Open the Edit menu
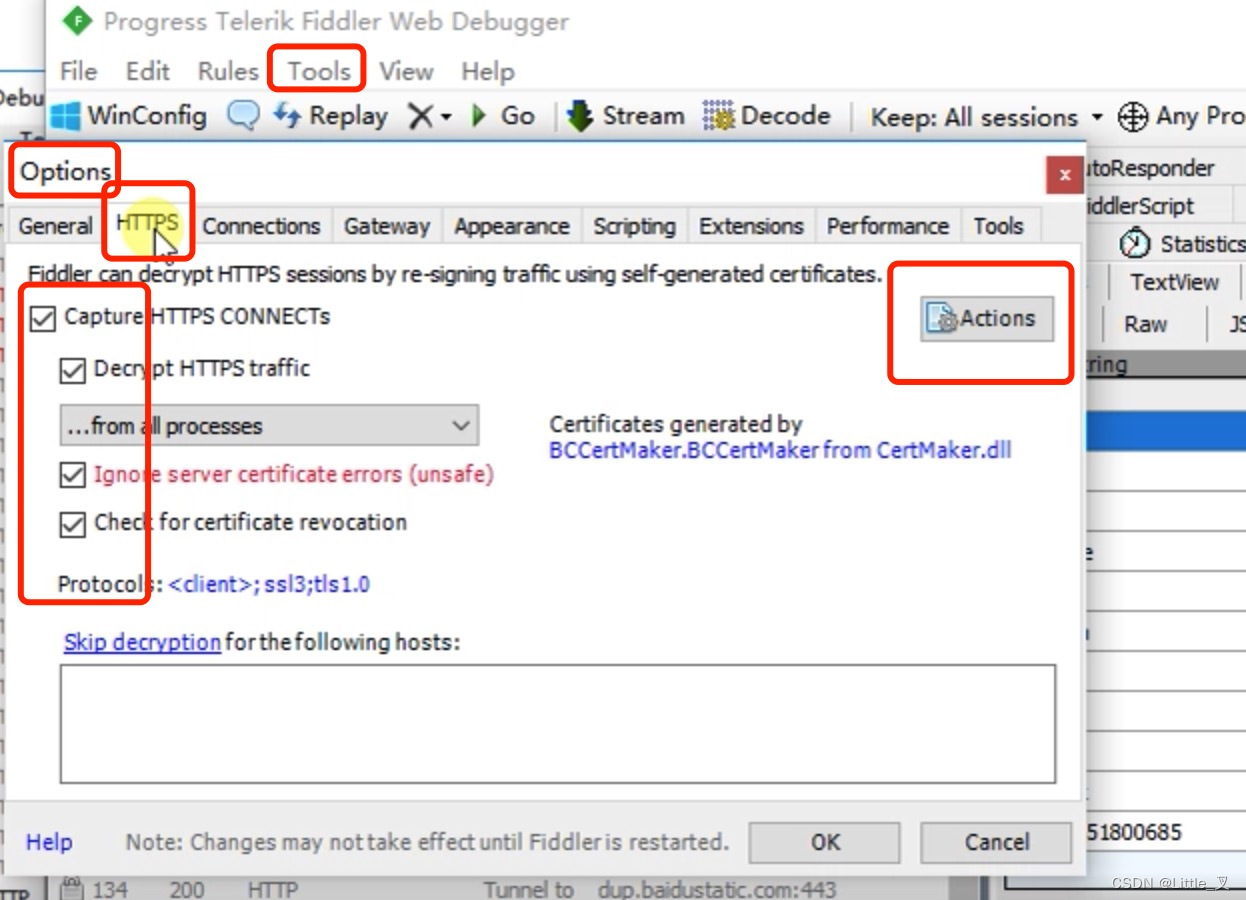The image size is (1246, 900). (x=148, y=71)
